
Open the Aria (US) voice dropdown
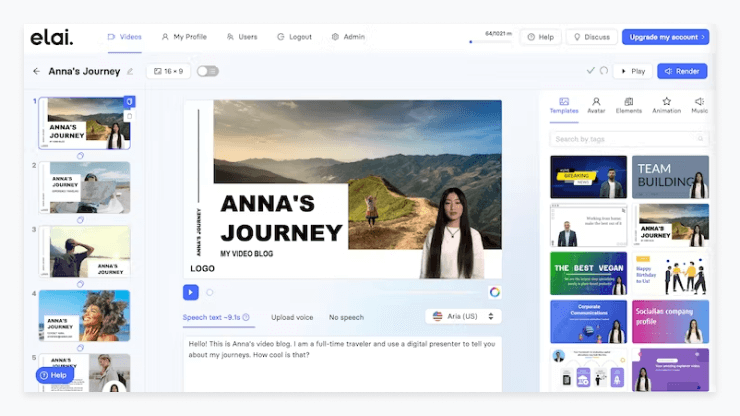click(463, 316)
